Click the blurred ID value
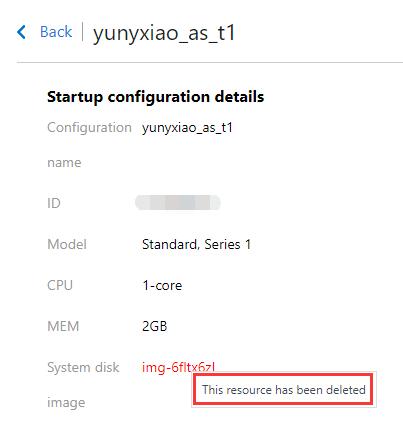403x423 pixels. point(178,203)
